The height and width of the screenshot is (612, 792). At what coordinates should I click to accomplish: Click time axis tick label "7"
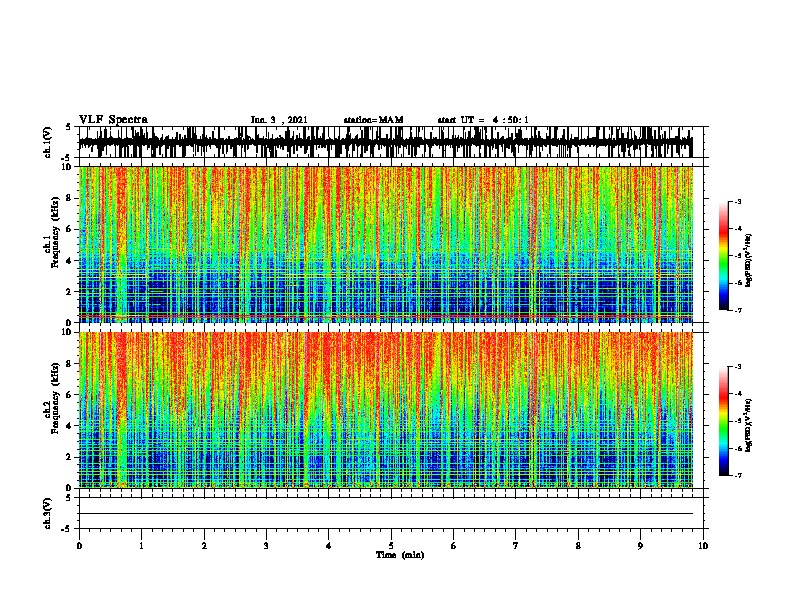(516, 546)
